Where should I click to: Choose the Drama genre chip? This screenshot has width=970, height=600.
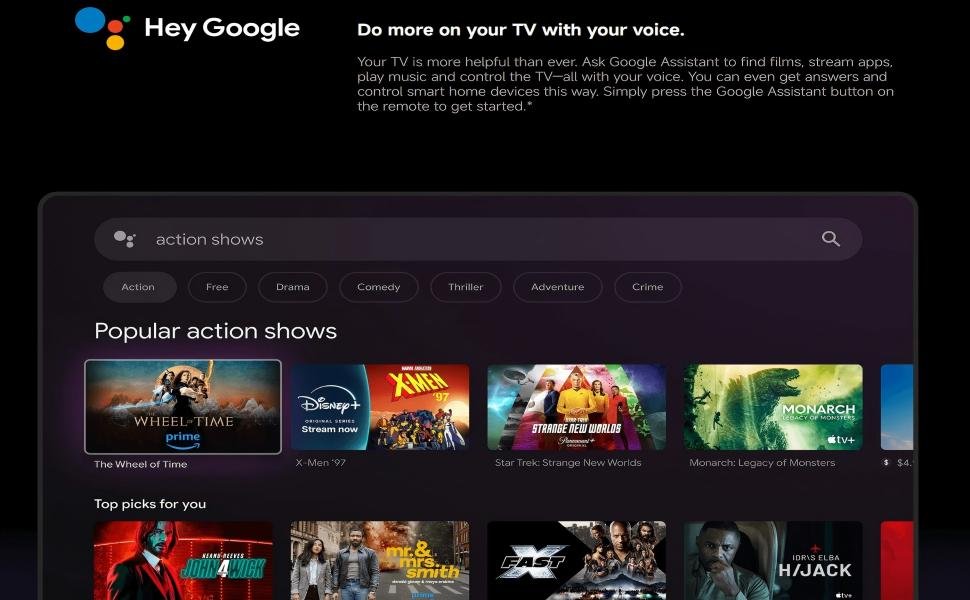tap(293, 287)
